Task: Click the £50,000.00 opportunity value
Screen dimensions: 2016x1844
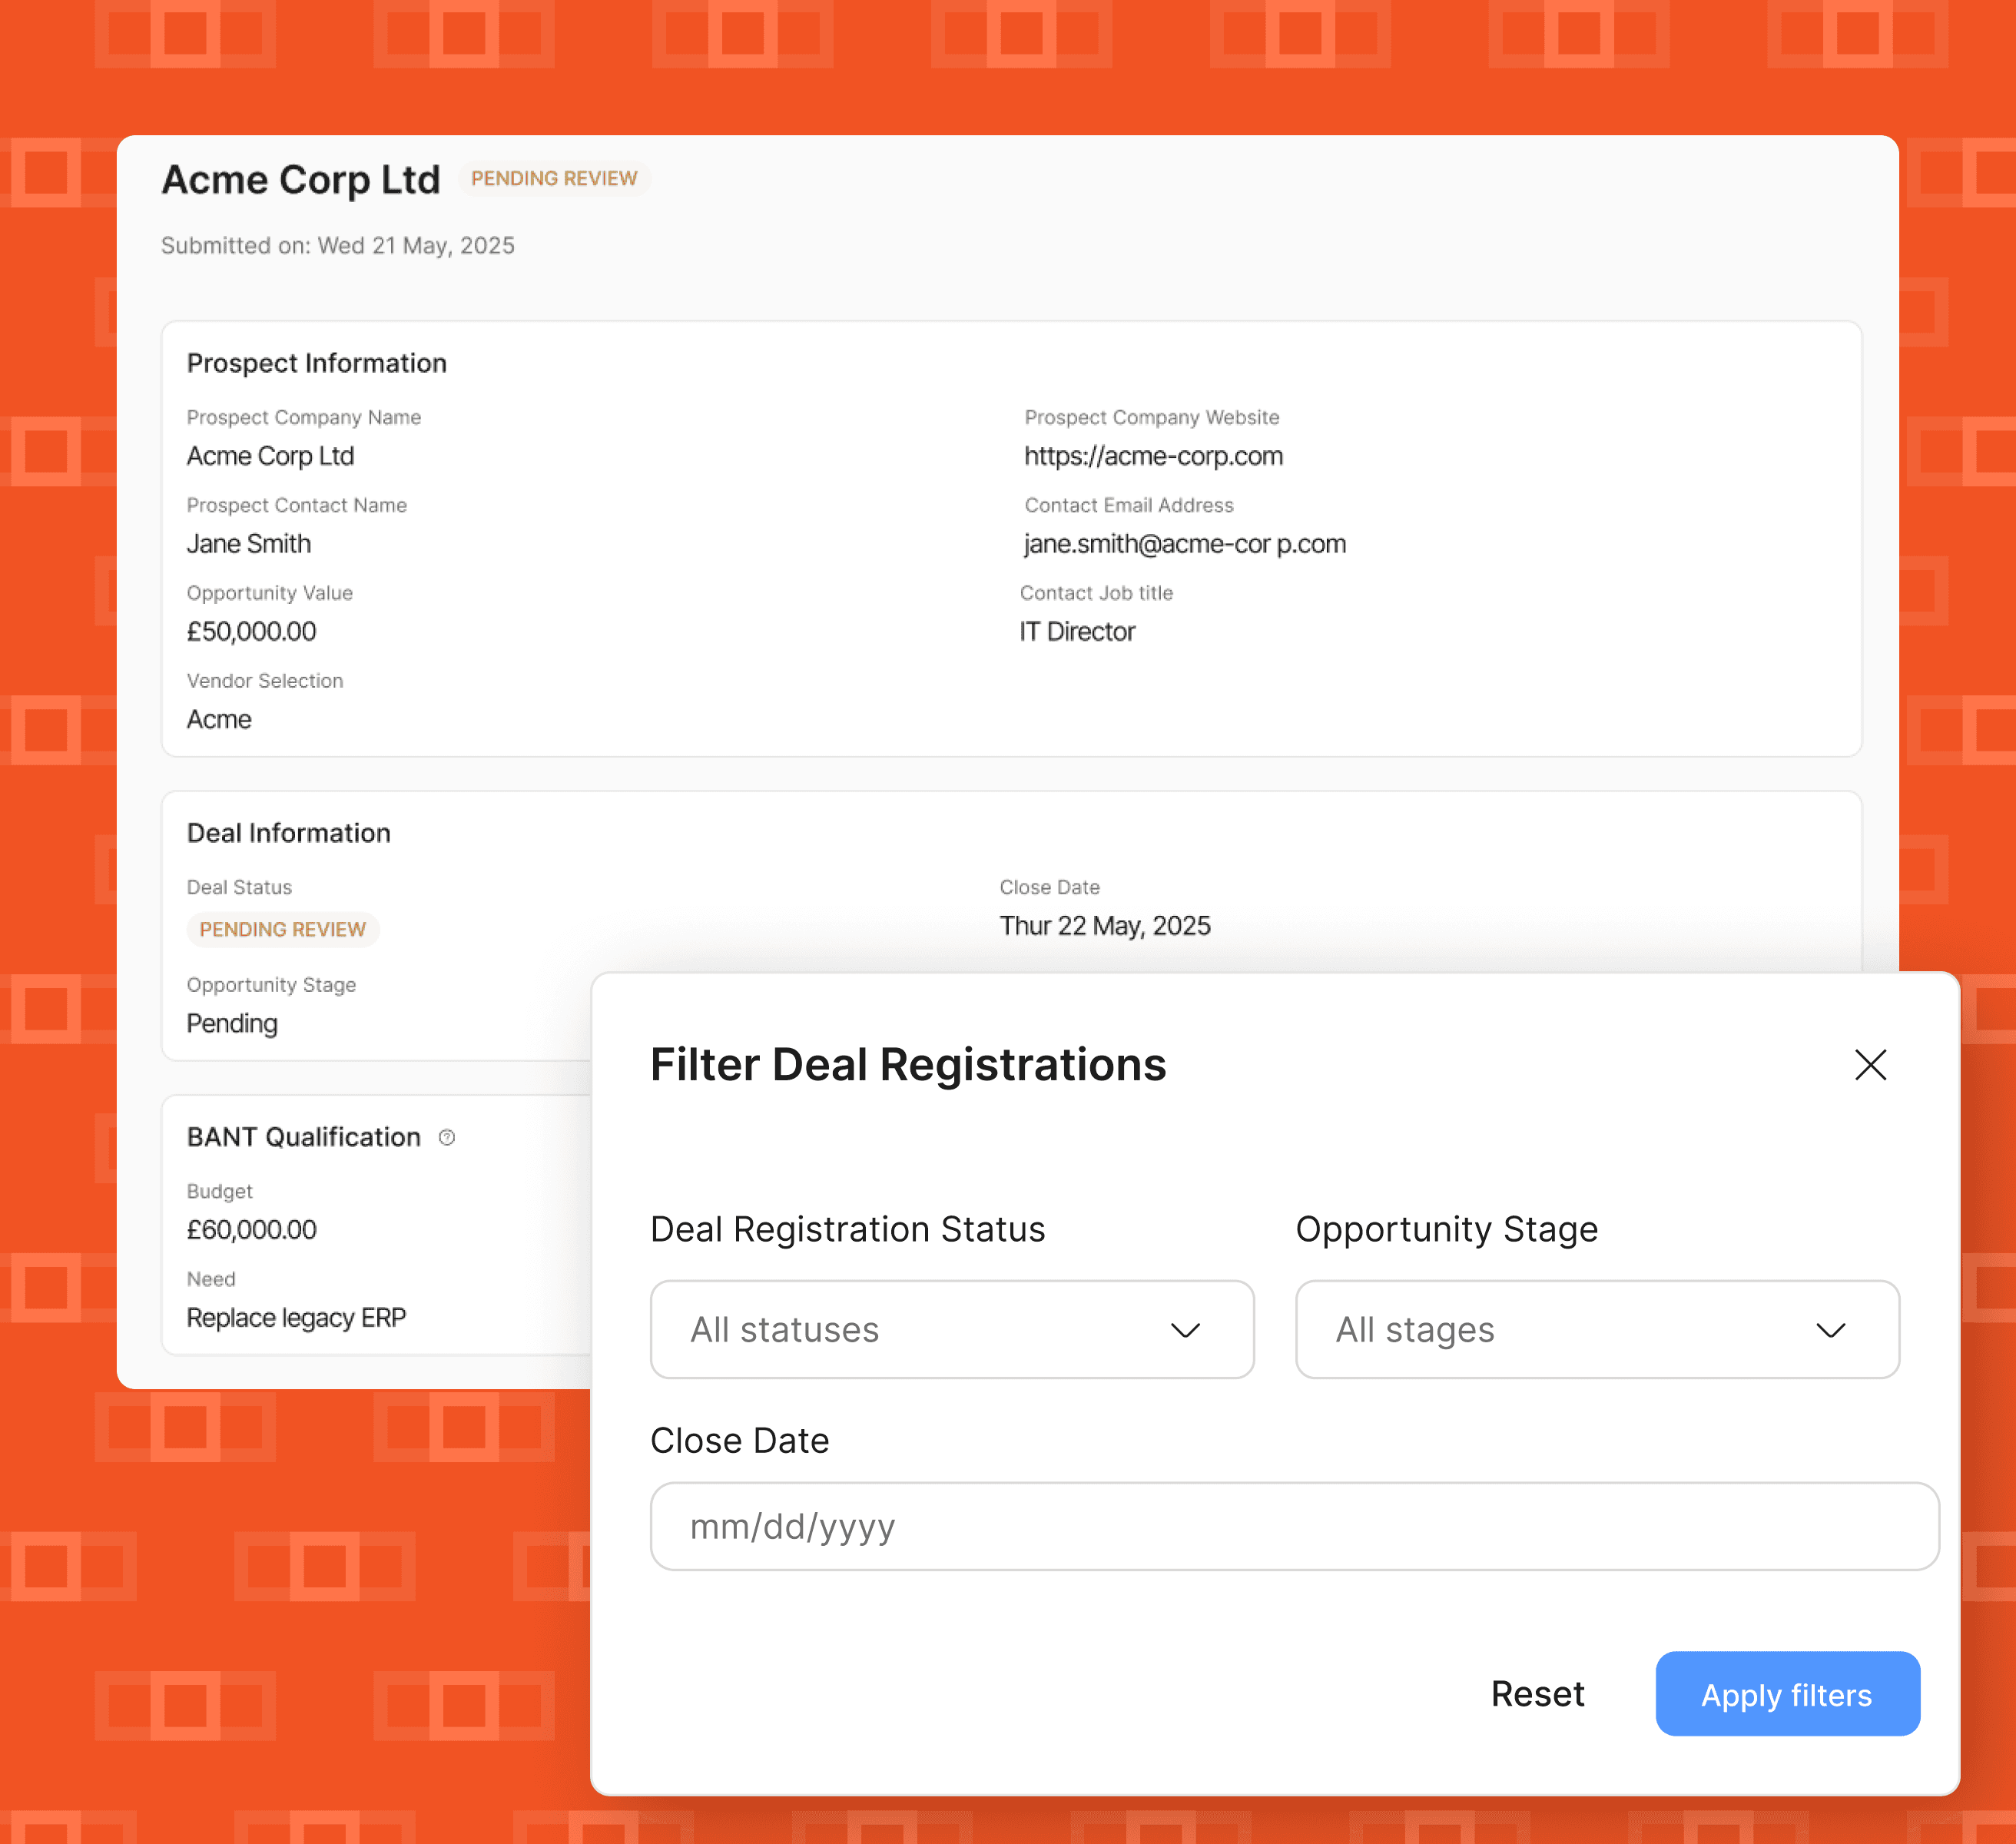Action: coord(251,632)
